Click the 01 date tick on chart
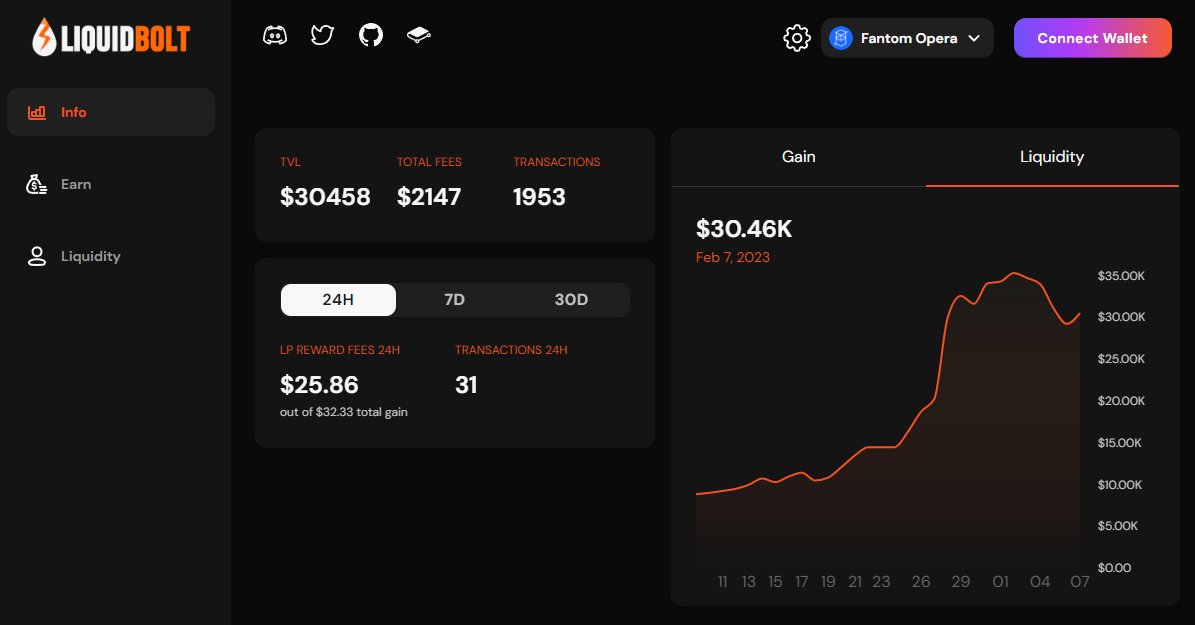This screenshot has height=625, width=1195. pyautogui.click(x=1001, y=582)
